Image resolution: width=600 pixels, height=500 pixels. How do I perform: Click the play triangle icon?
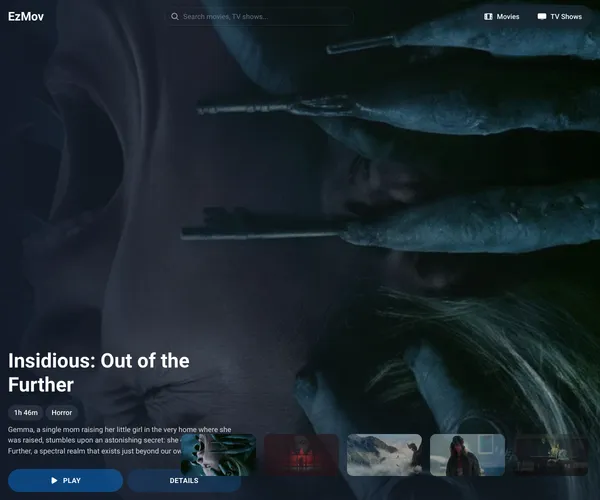pyautogui.click(x=54, y=480)
